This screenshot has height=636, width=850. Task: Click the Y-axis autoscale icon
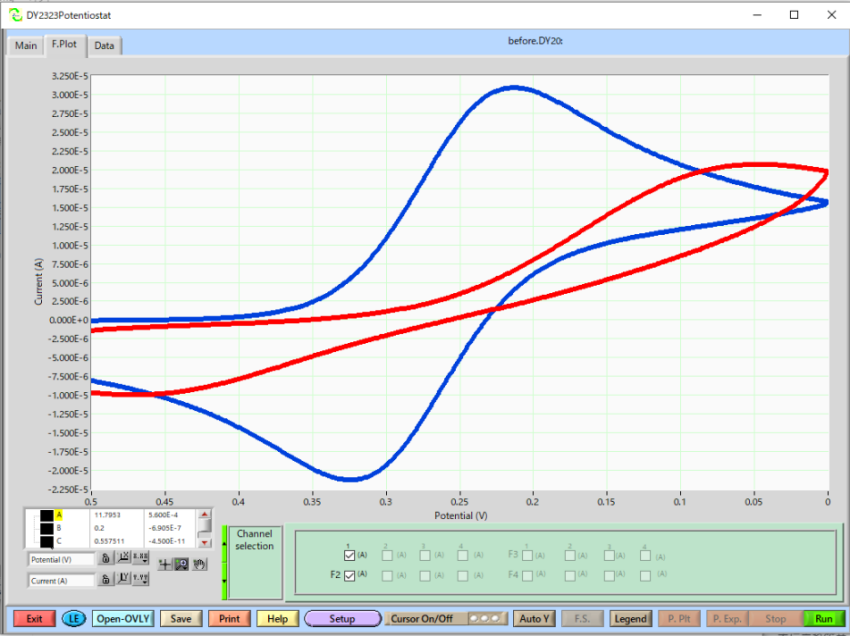(122, 580)
